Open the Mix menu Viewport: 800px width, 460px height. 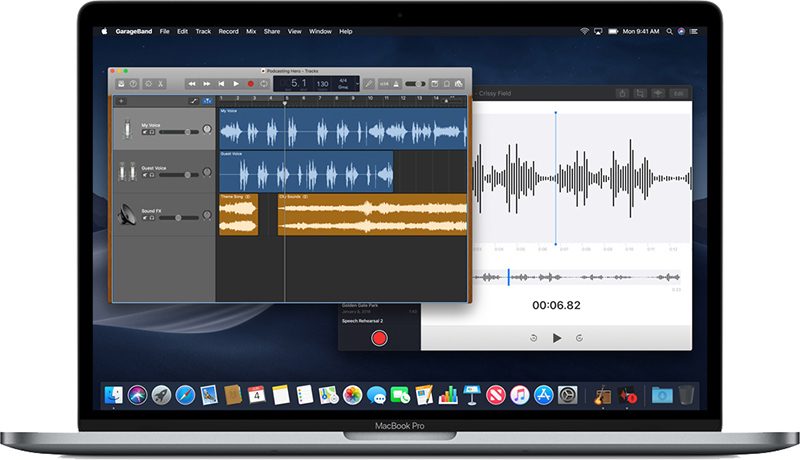251,32
